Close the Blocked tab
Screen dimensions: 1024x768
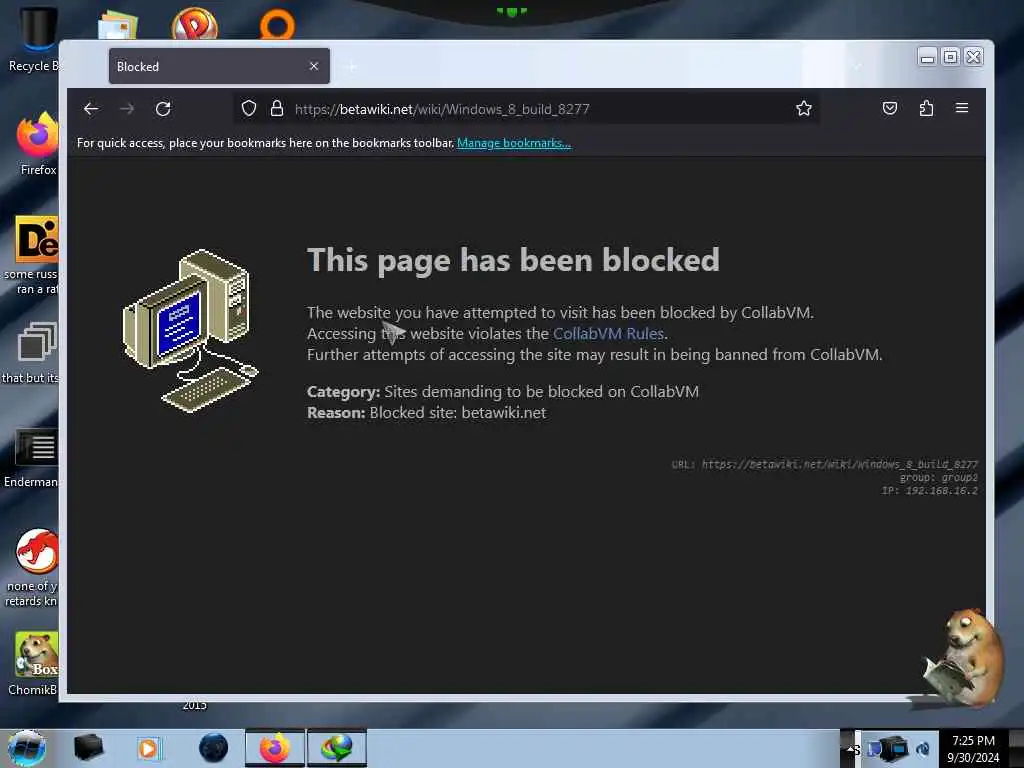point(314,66)
